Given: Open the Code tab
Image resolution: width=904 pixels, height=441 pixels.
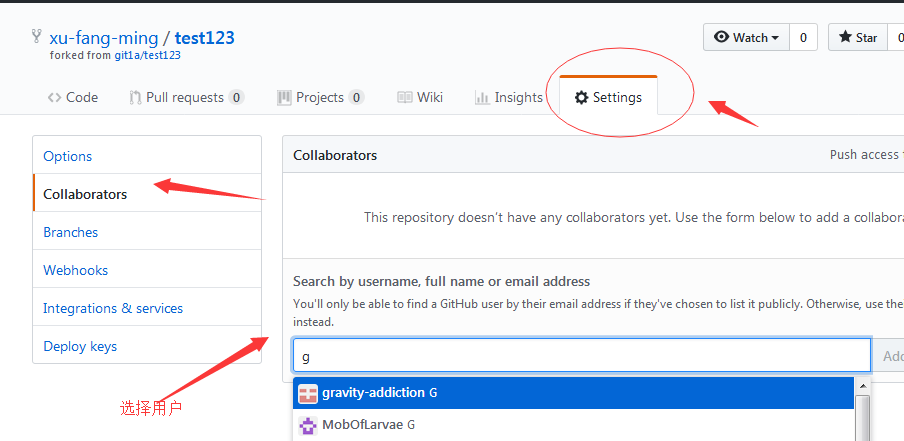Looking at the screenshot, I should point(72,97).
